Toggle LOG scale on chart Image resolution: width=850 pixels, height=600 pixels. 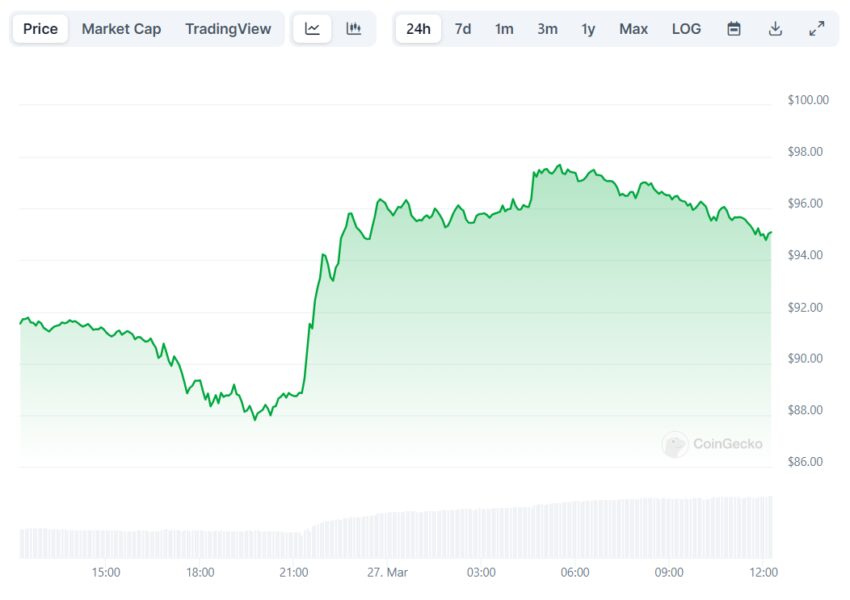pos(686,29)
